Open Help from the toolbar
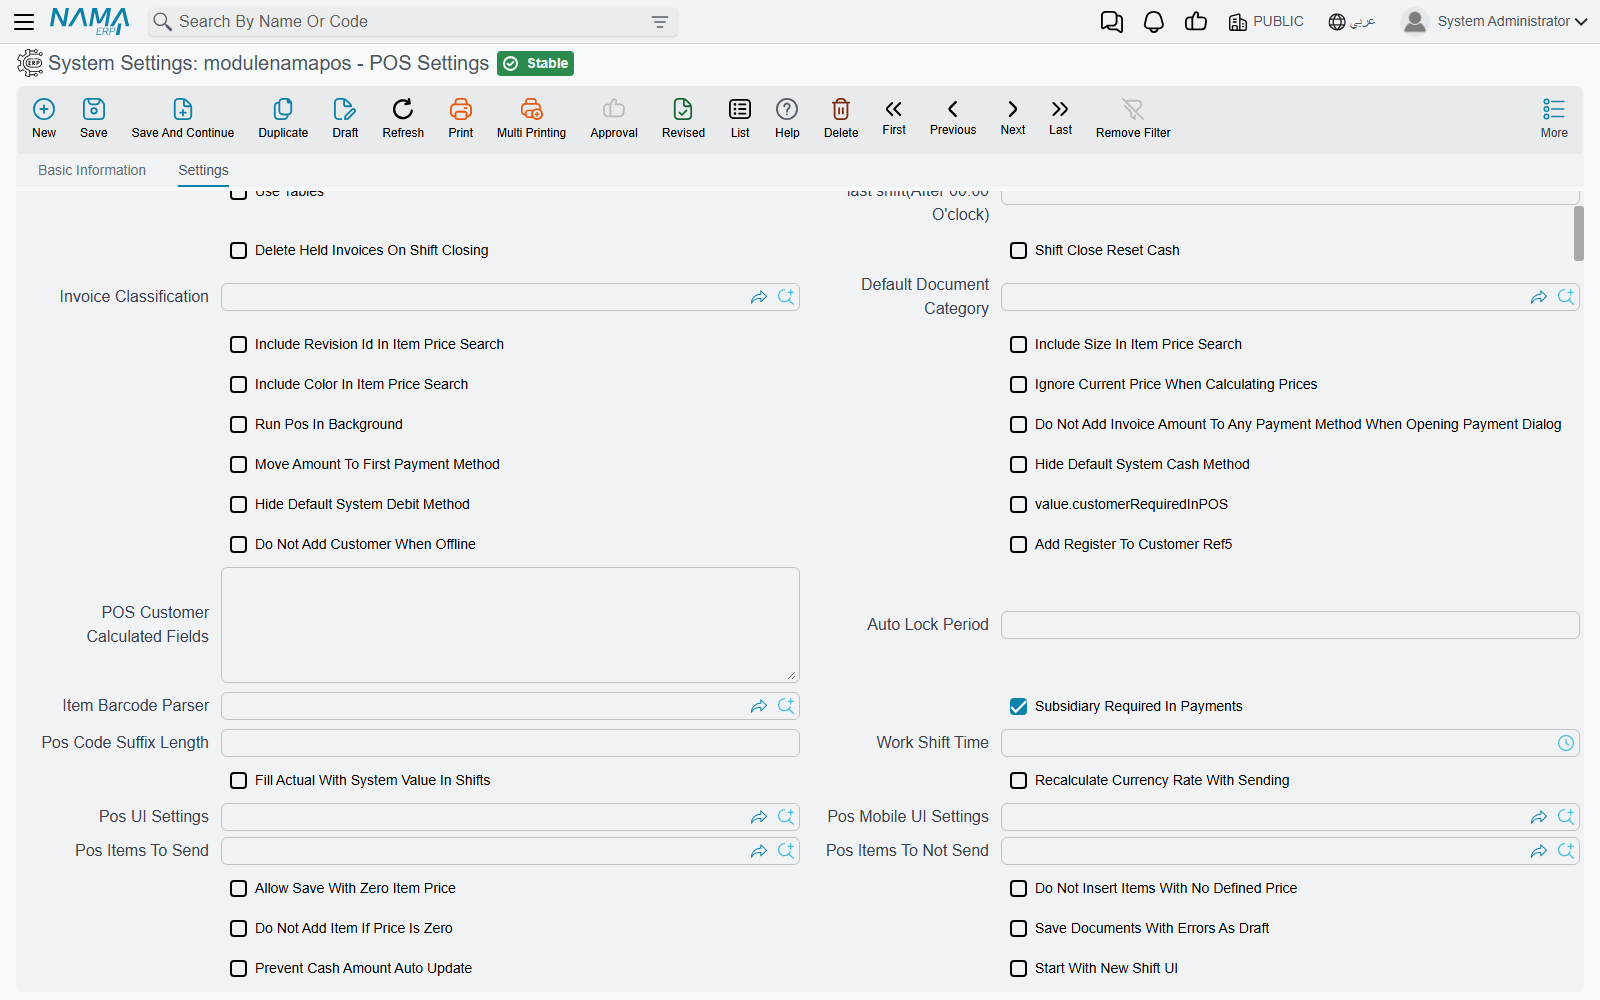This screenshot has height=1000, width=1600. [x=787, y=117]
